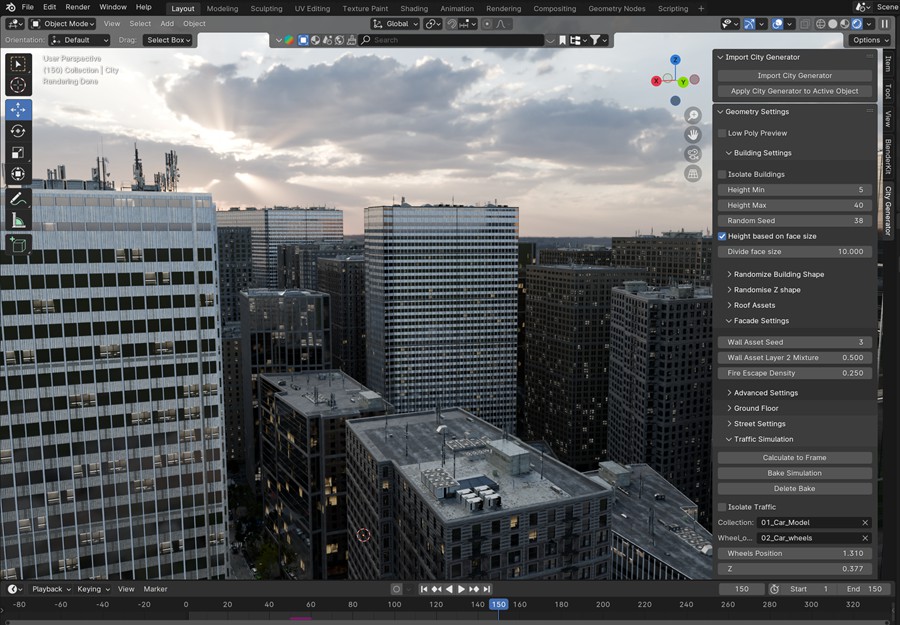The height and width of the screenshot is (625, 900).
Task: Select the Add Cube tool
Action: [x=17, y=242]
